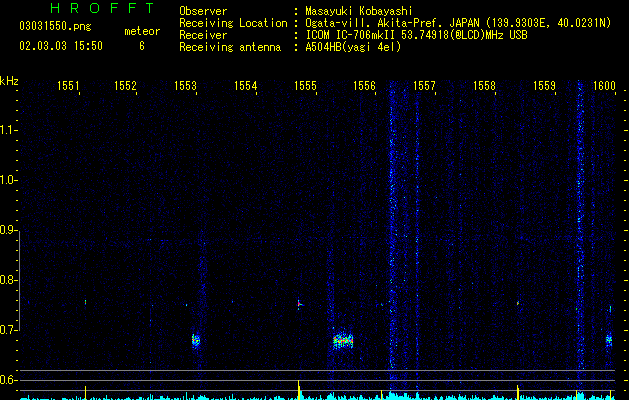629x400 pixels.
Task: Click the kHz axis unit label
Action: pos(9,81)
